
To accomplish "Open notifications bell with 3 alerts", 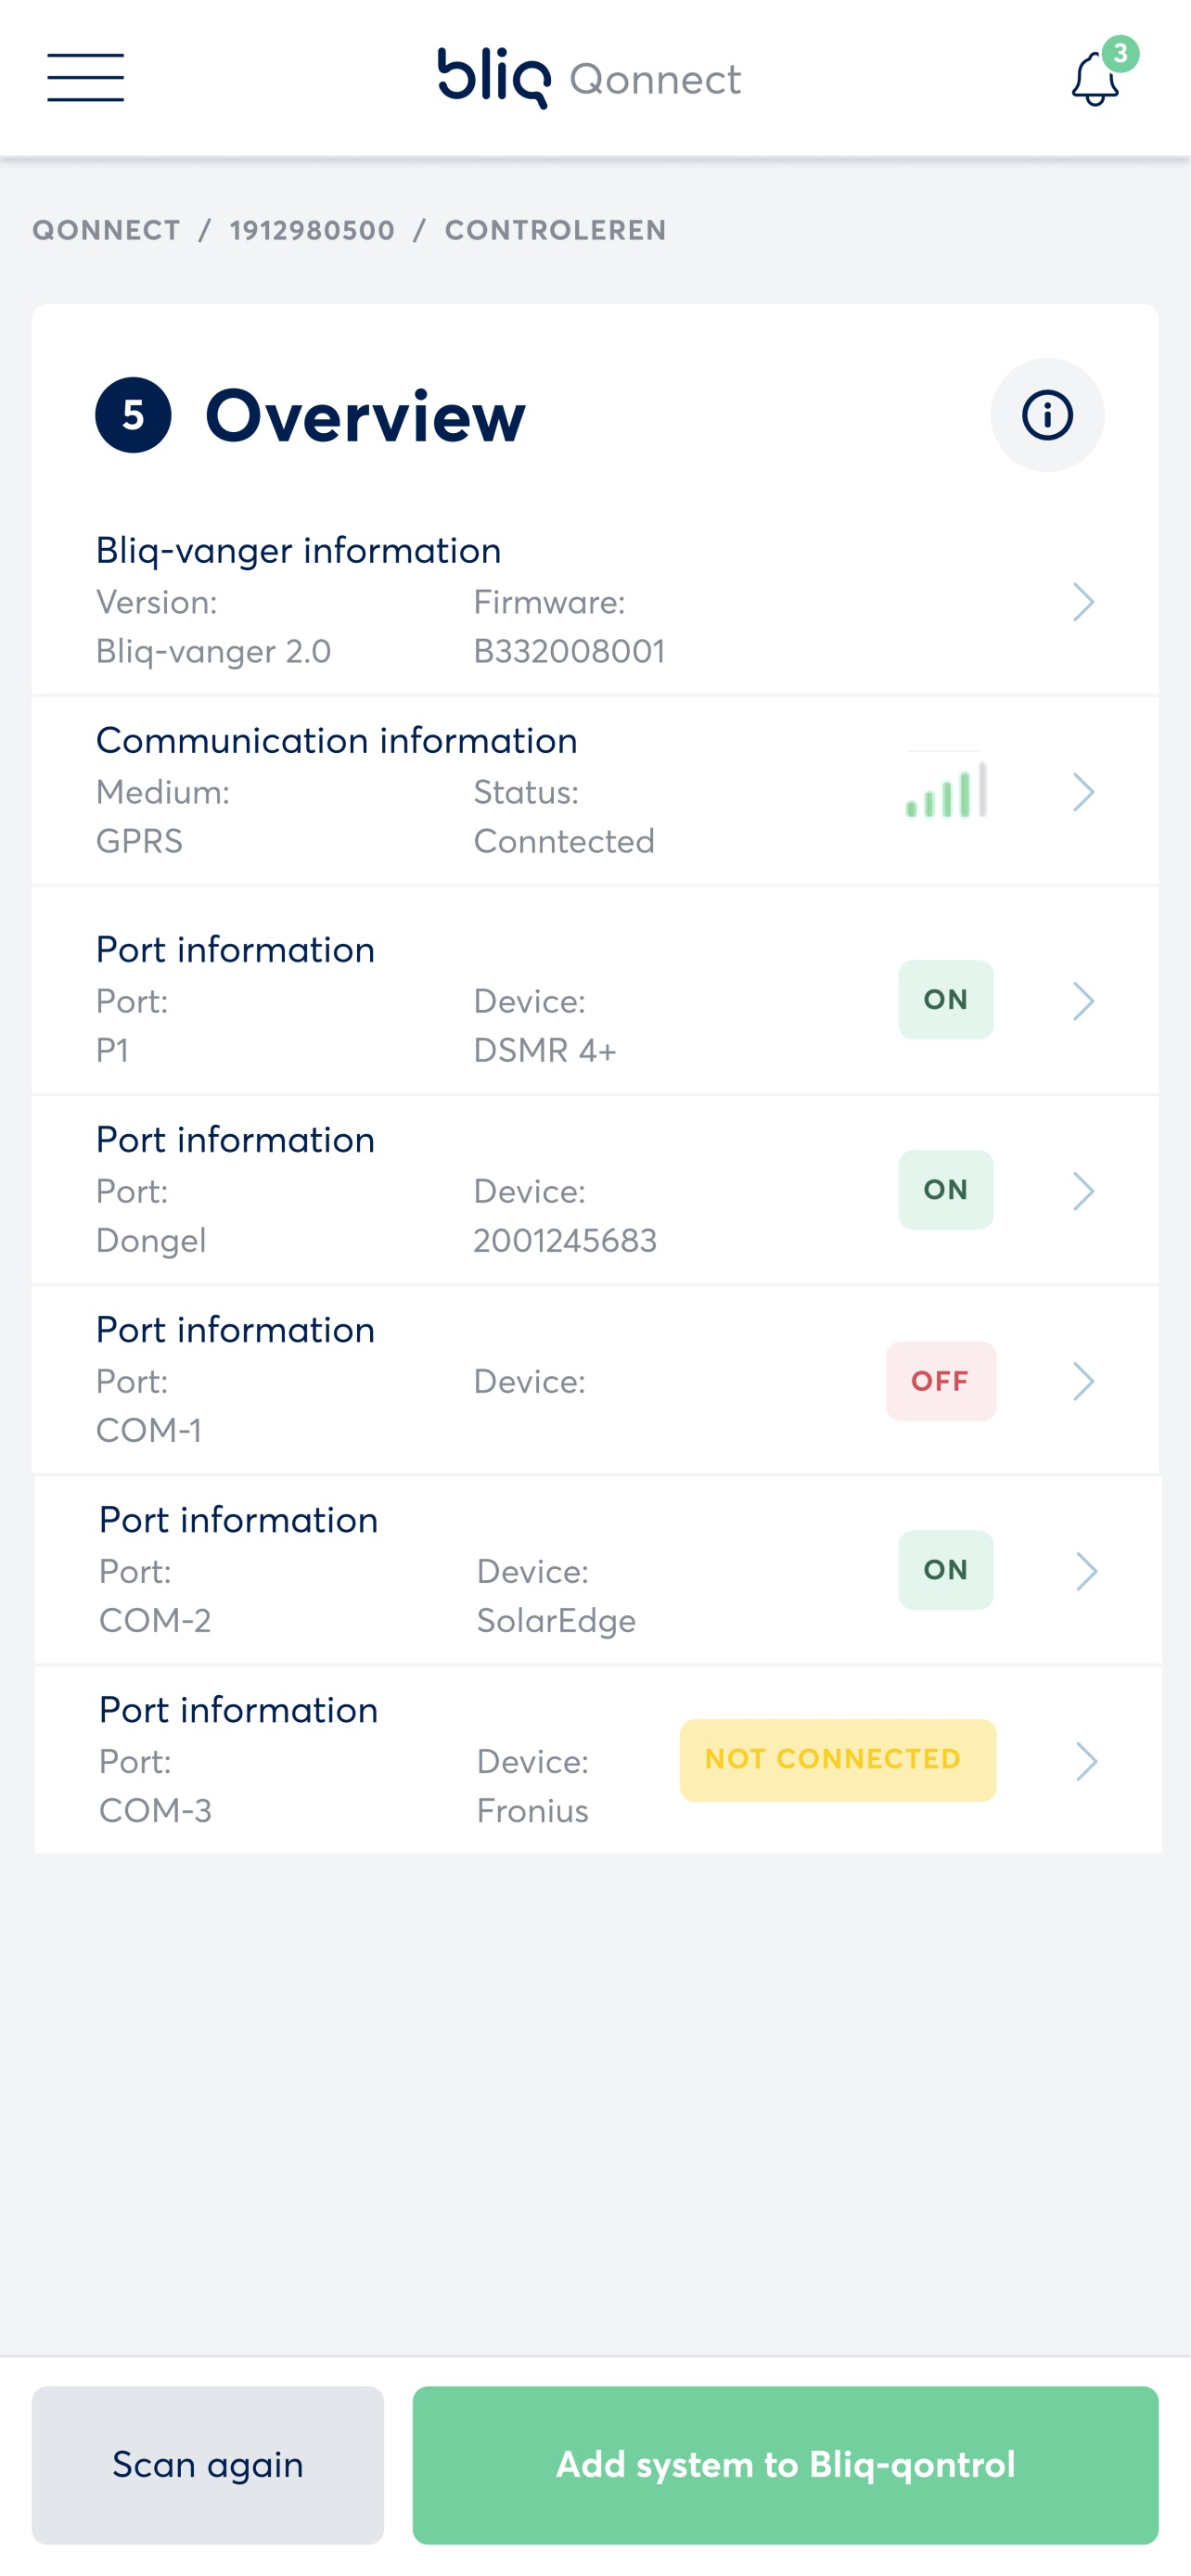I will click(x=1096, y=80).
